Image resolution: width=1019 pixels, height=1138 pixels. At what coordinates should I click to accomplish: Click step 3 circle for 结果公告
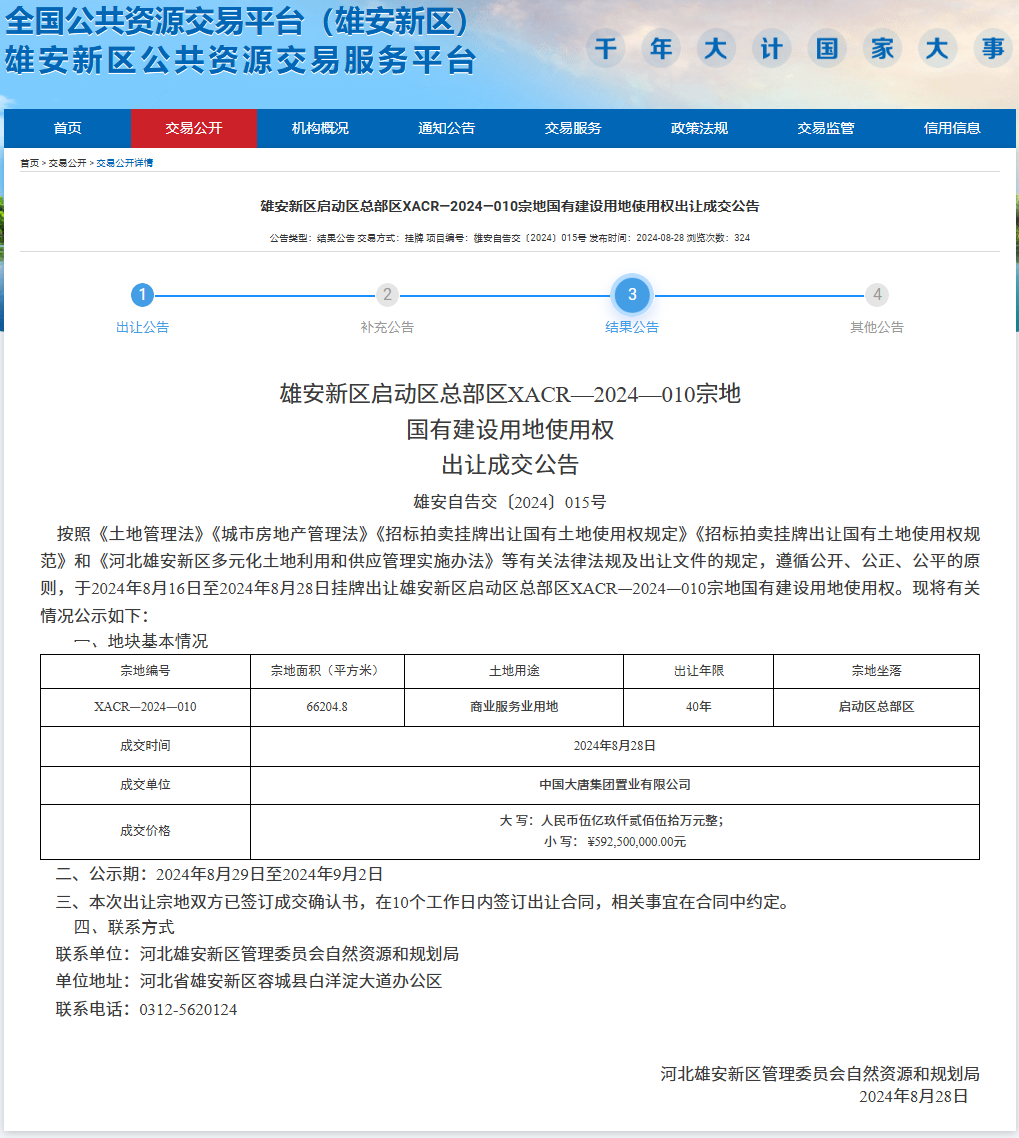(632, 295)
